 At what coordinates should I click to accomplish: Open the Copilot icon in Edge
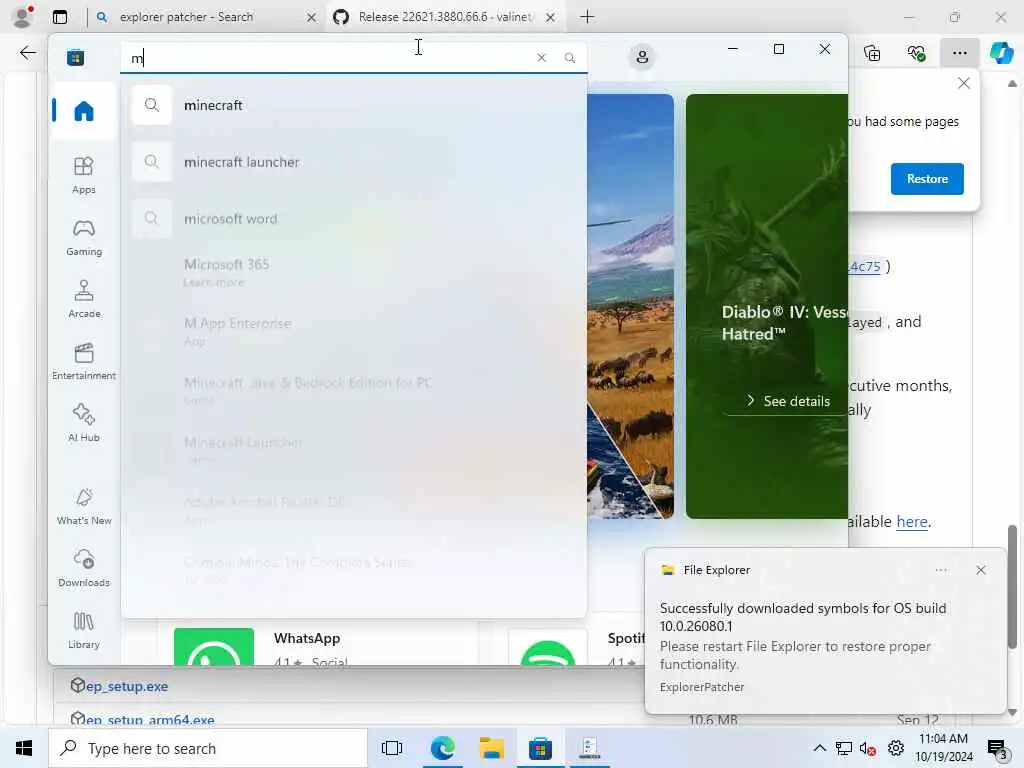pyautogui.click(x=1002, y=53)
